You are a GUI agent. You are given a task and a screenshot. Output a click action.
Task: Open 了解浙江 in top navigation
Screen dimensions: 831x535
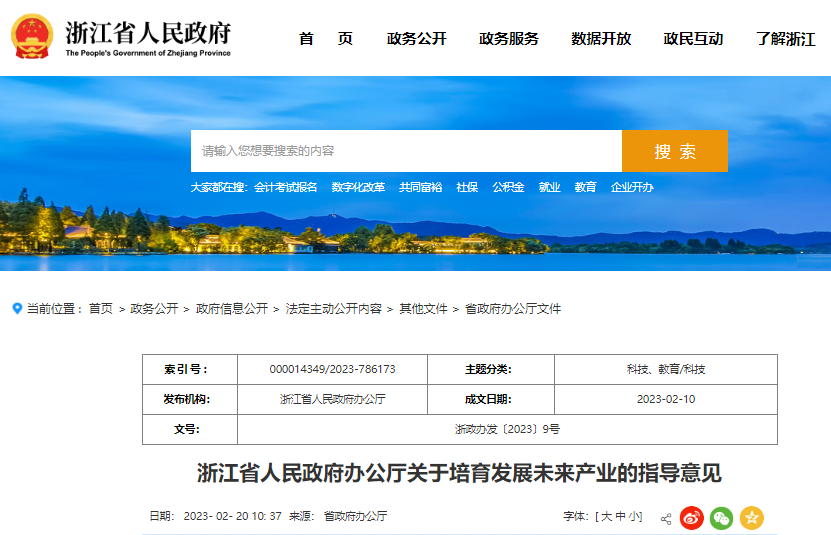[x=785, y=39]
